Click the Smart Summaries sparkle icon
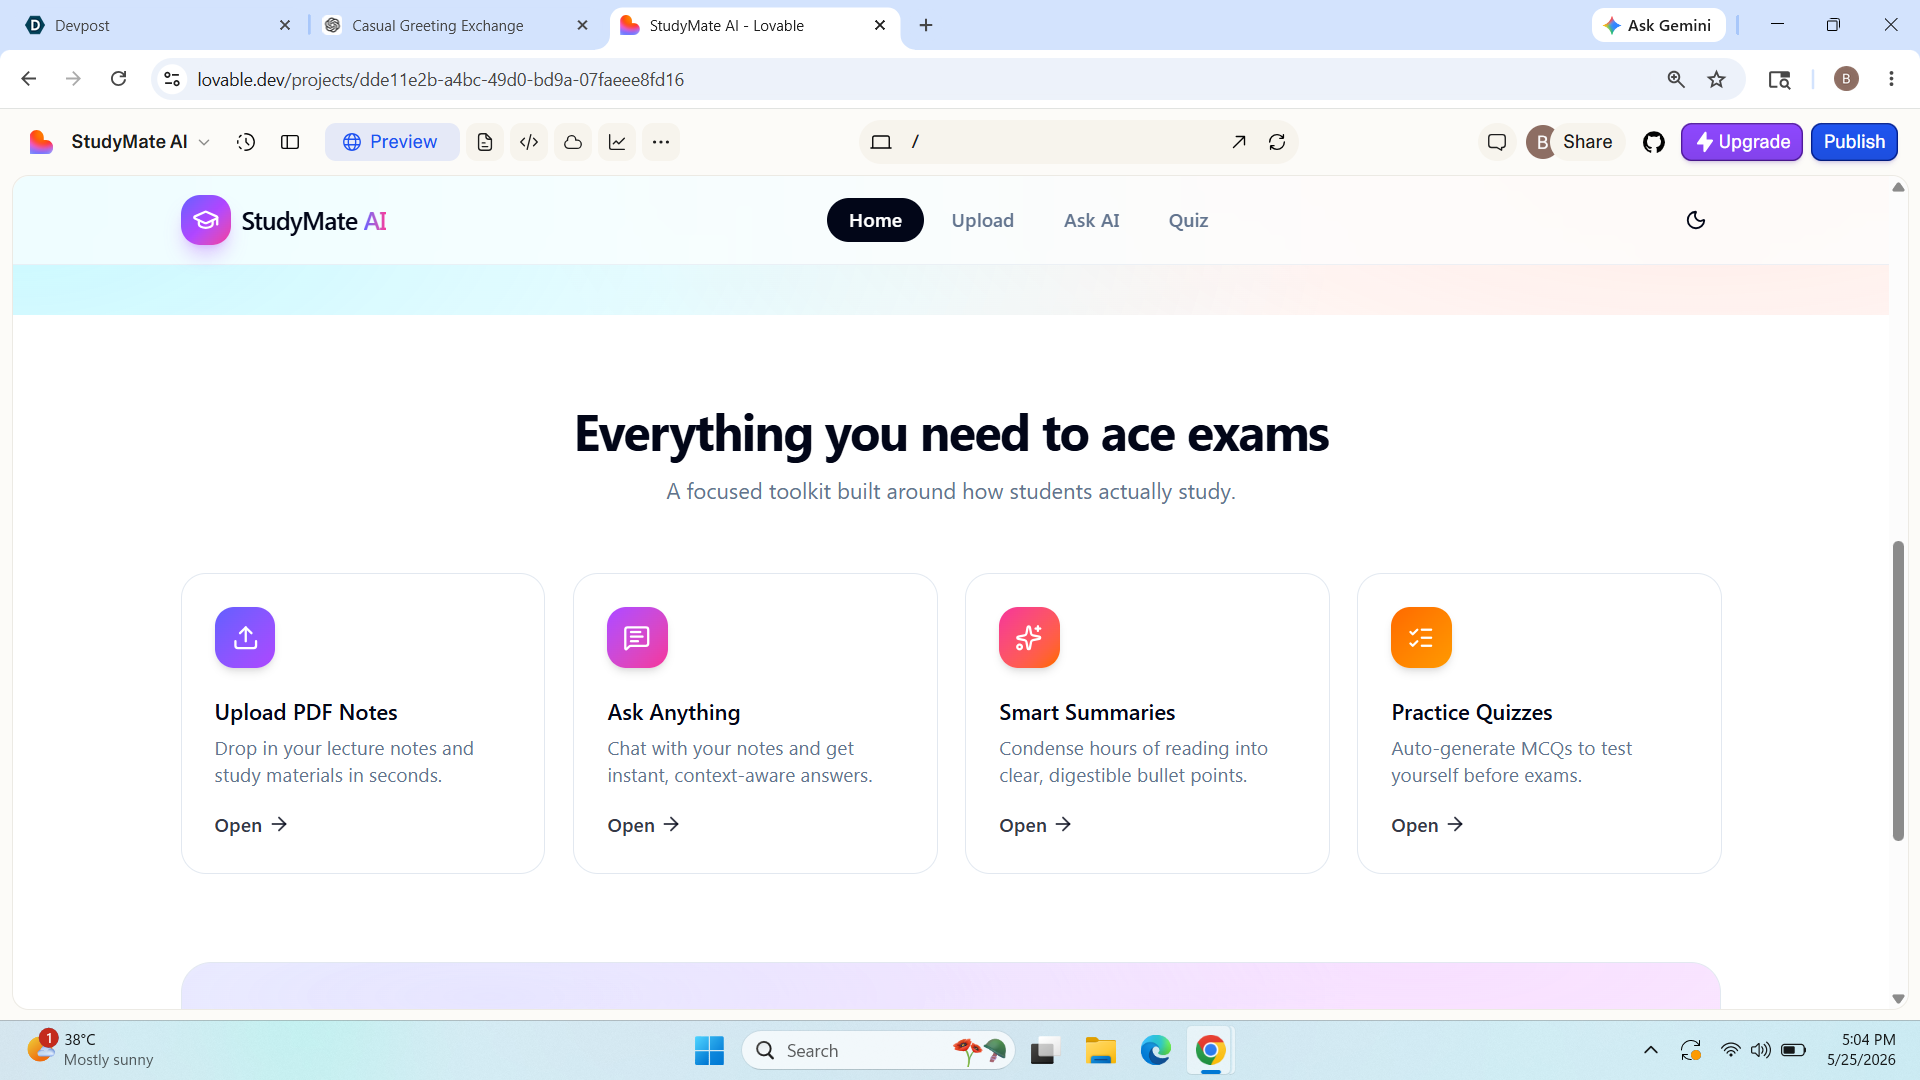 [1029, 637]
